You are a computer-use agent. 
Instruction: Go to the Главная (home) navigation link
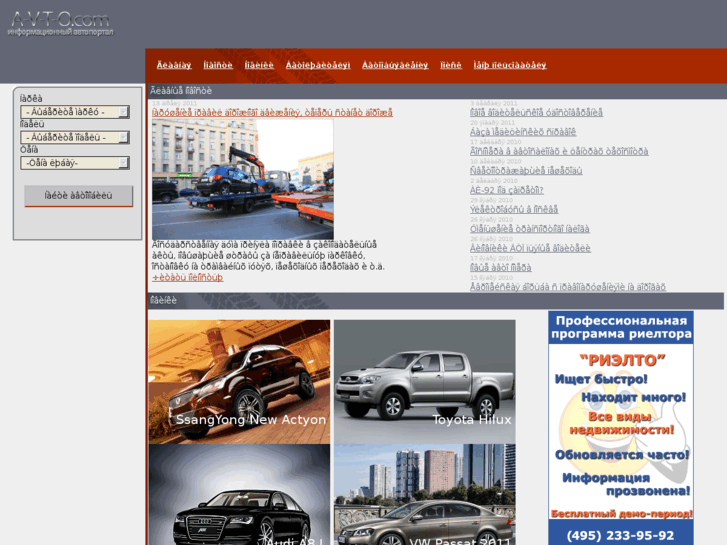[174, 65]
